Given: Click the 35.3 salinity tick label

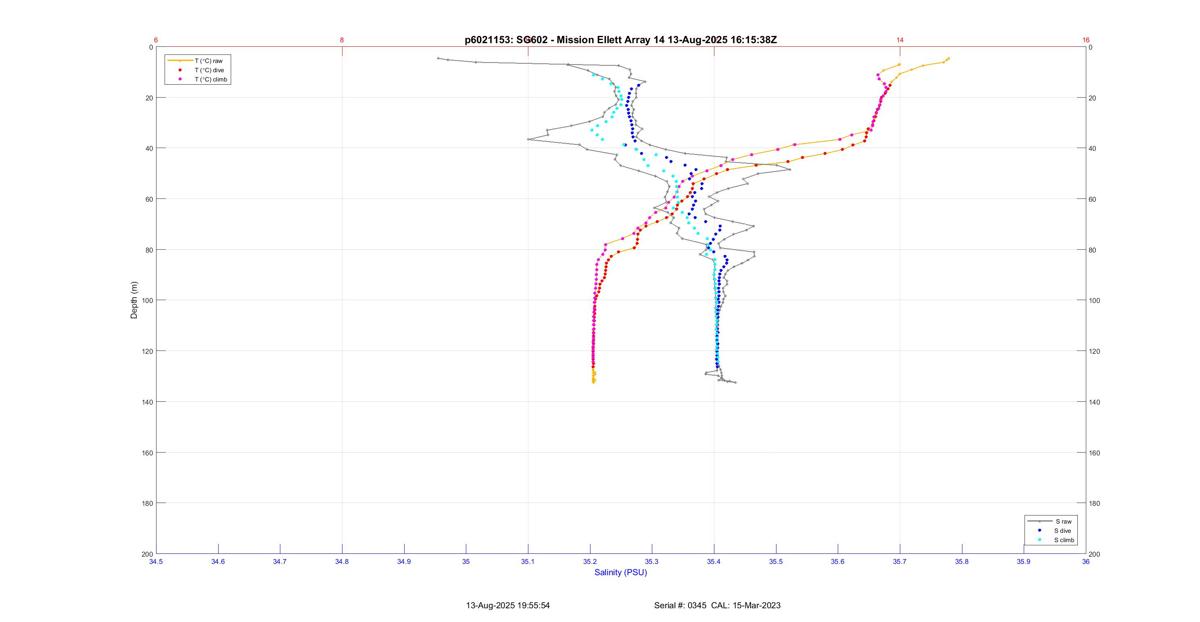Looking at the screenshot, I should pos(652,562).
